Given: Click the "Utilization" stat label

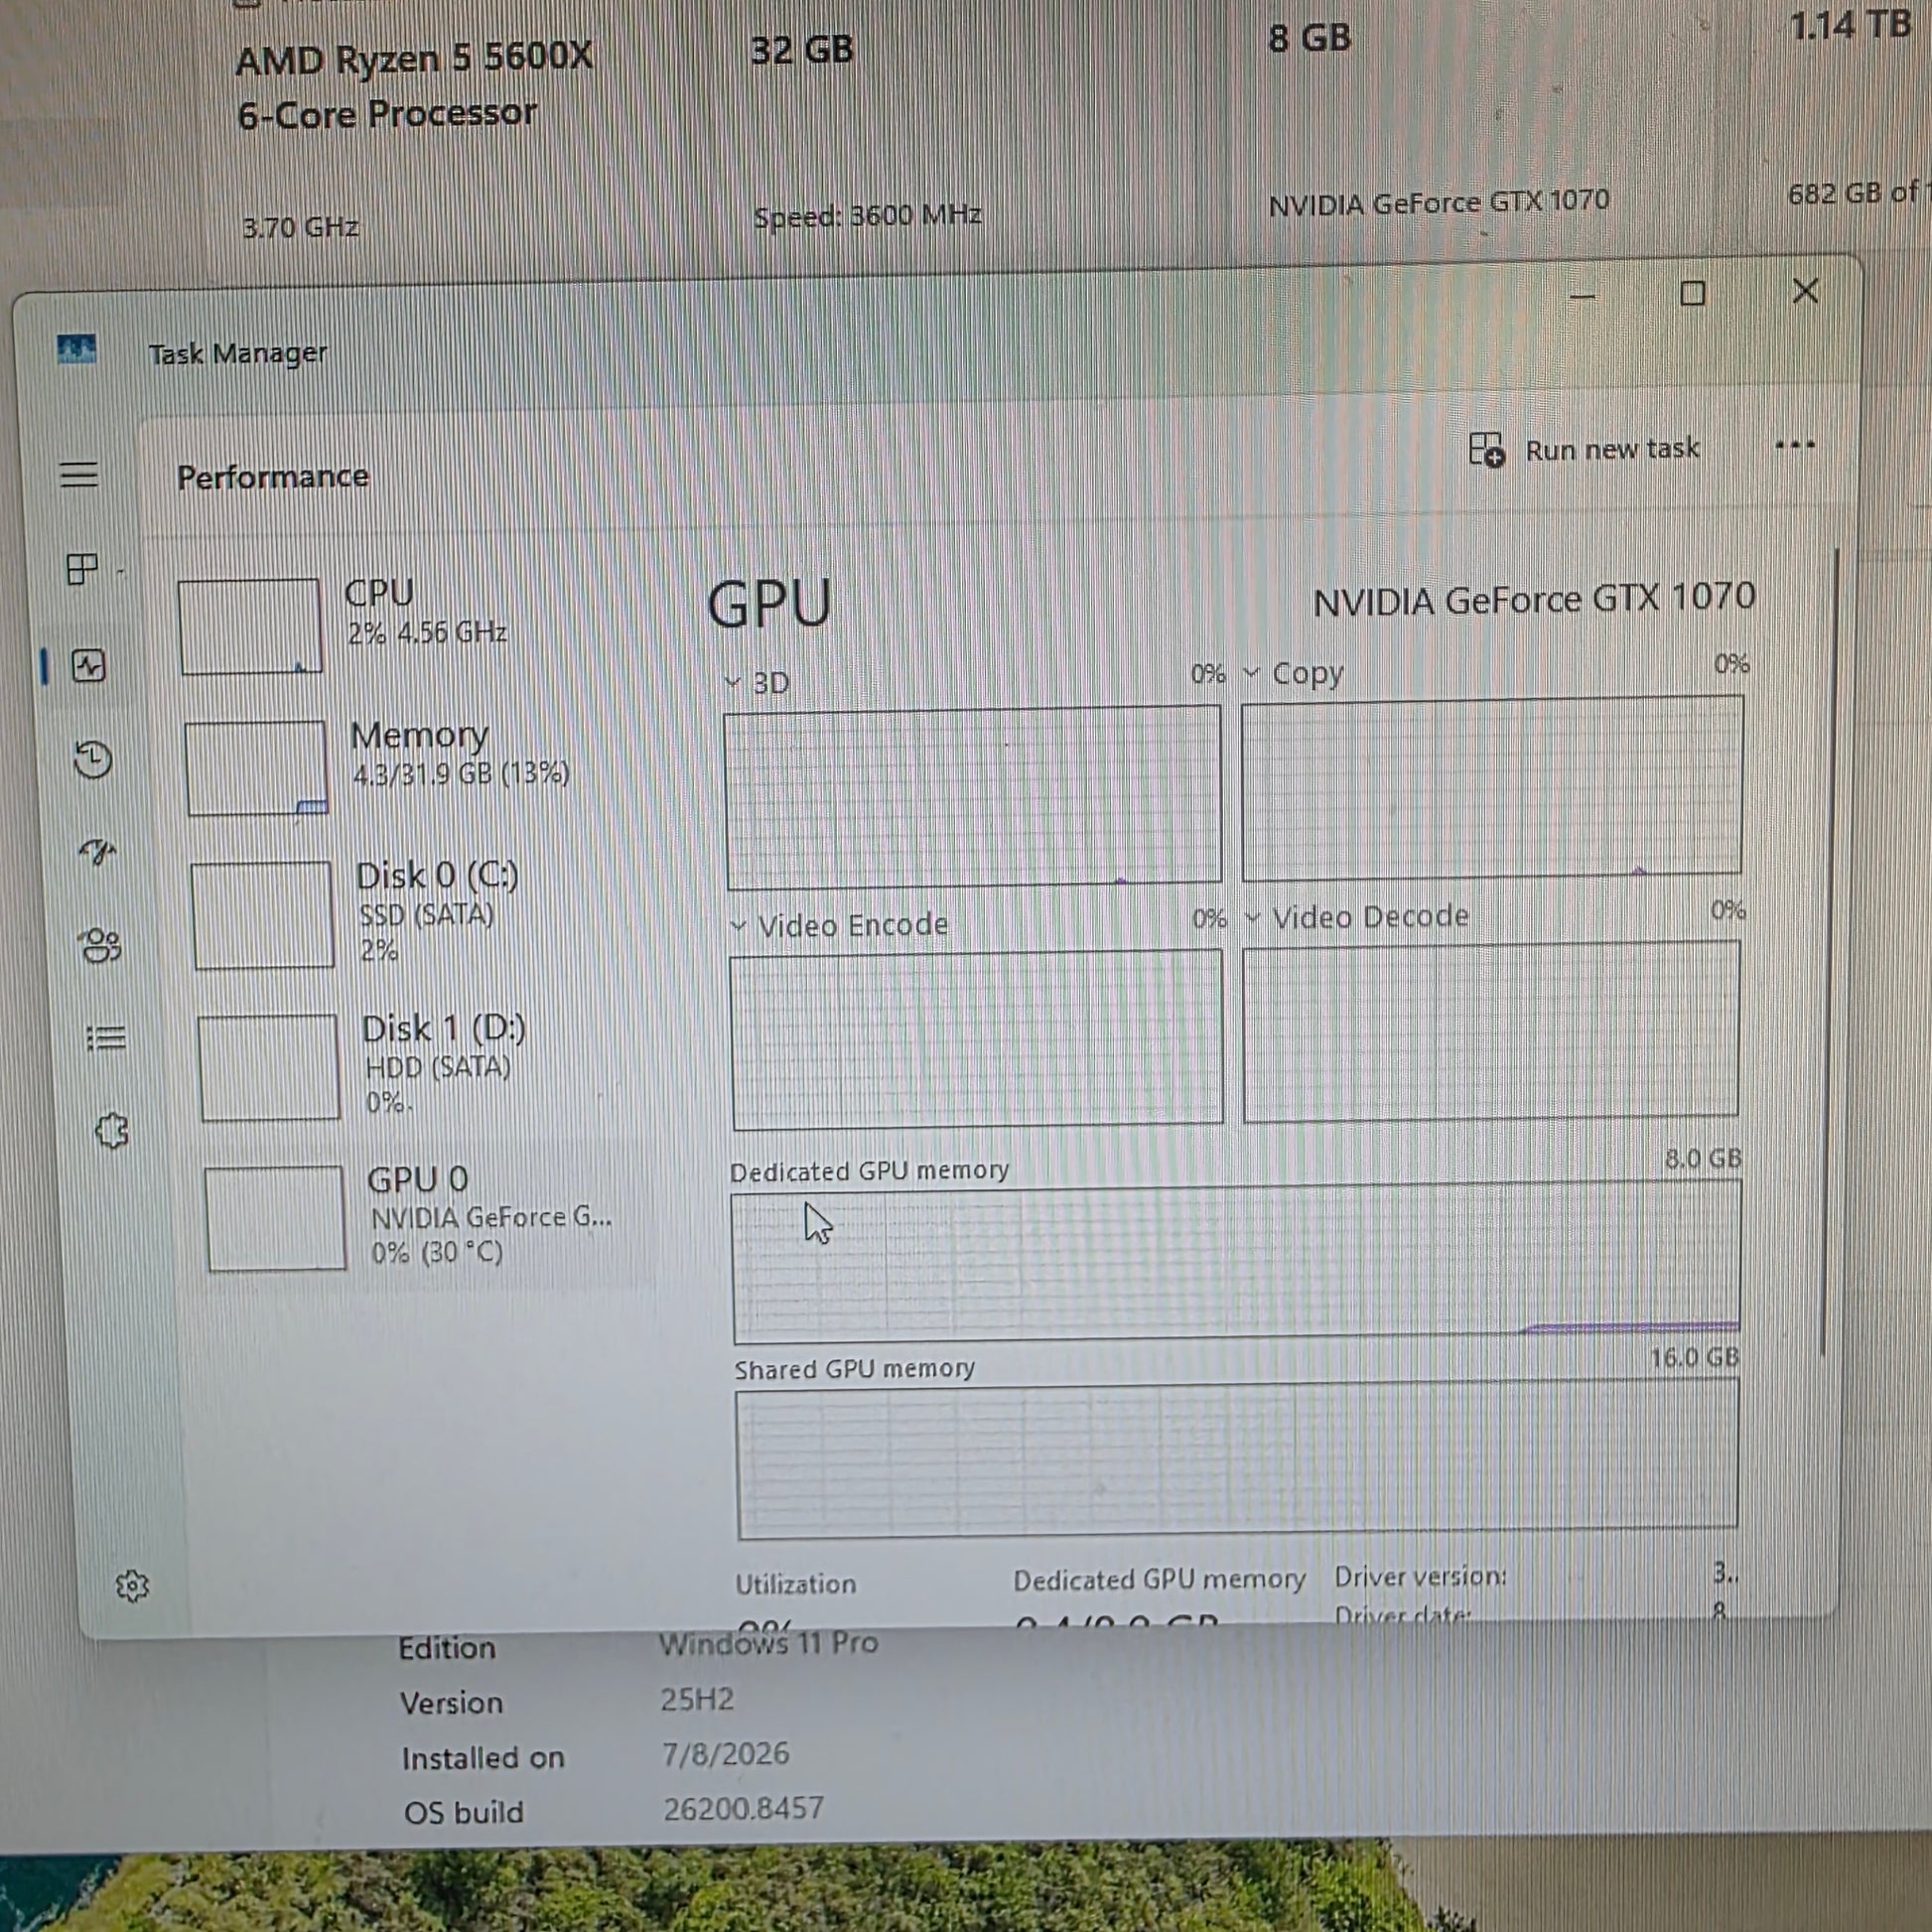Looking at the screenshot, I should coord(796,1584).
